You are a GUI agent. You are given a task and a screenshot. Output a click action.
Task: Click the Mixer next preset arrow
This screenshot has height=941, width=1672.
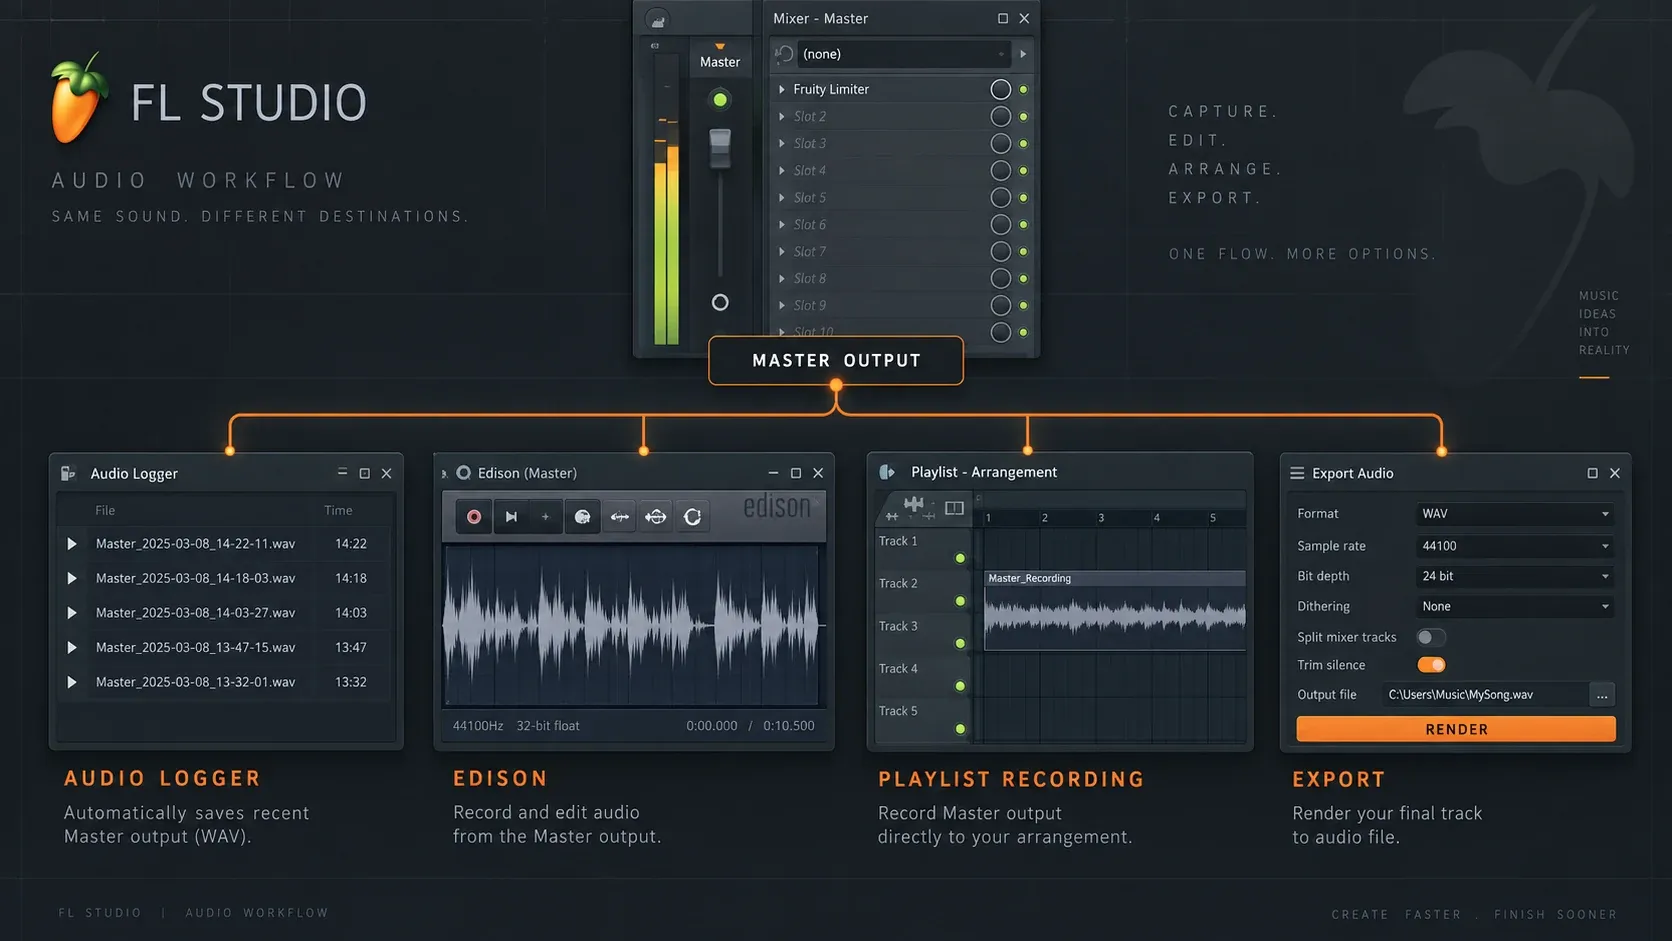tap(1023, 54)
